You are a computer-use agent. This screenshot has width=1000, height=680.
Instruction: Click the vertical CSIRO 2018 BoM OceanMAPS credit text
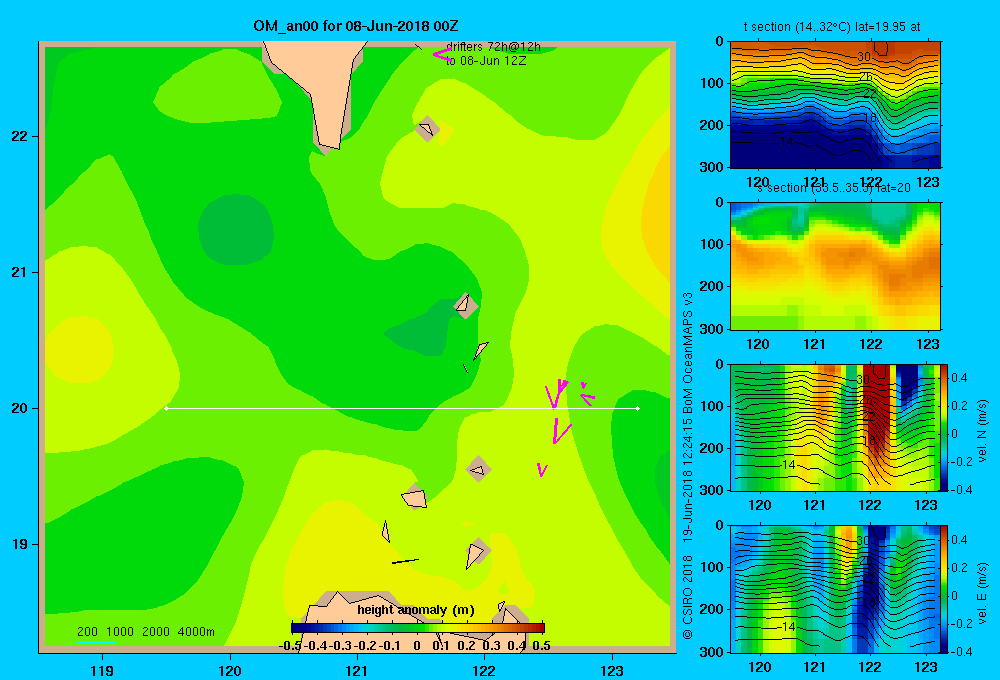pos(688,466)
